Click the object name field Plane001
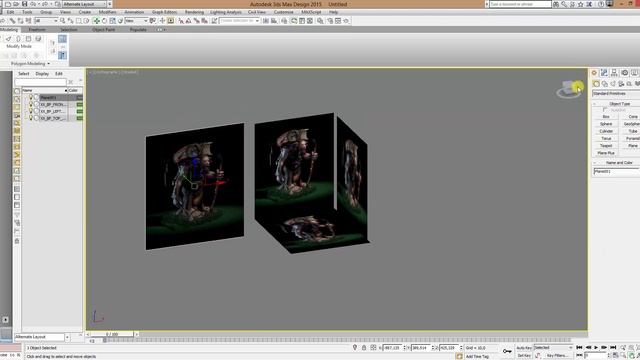Image resolution: width=640 pixels, height=360 pixels. click(616, 172)
